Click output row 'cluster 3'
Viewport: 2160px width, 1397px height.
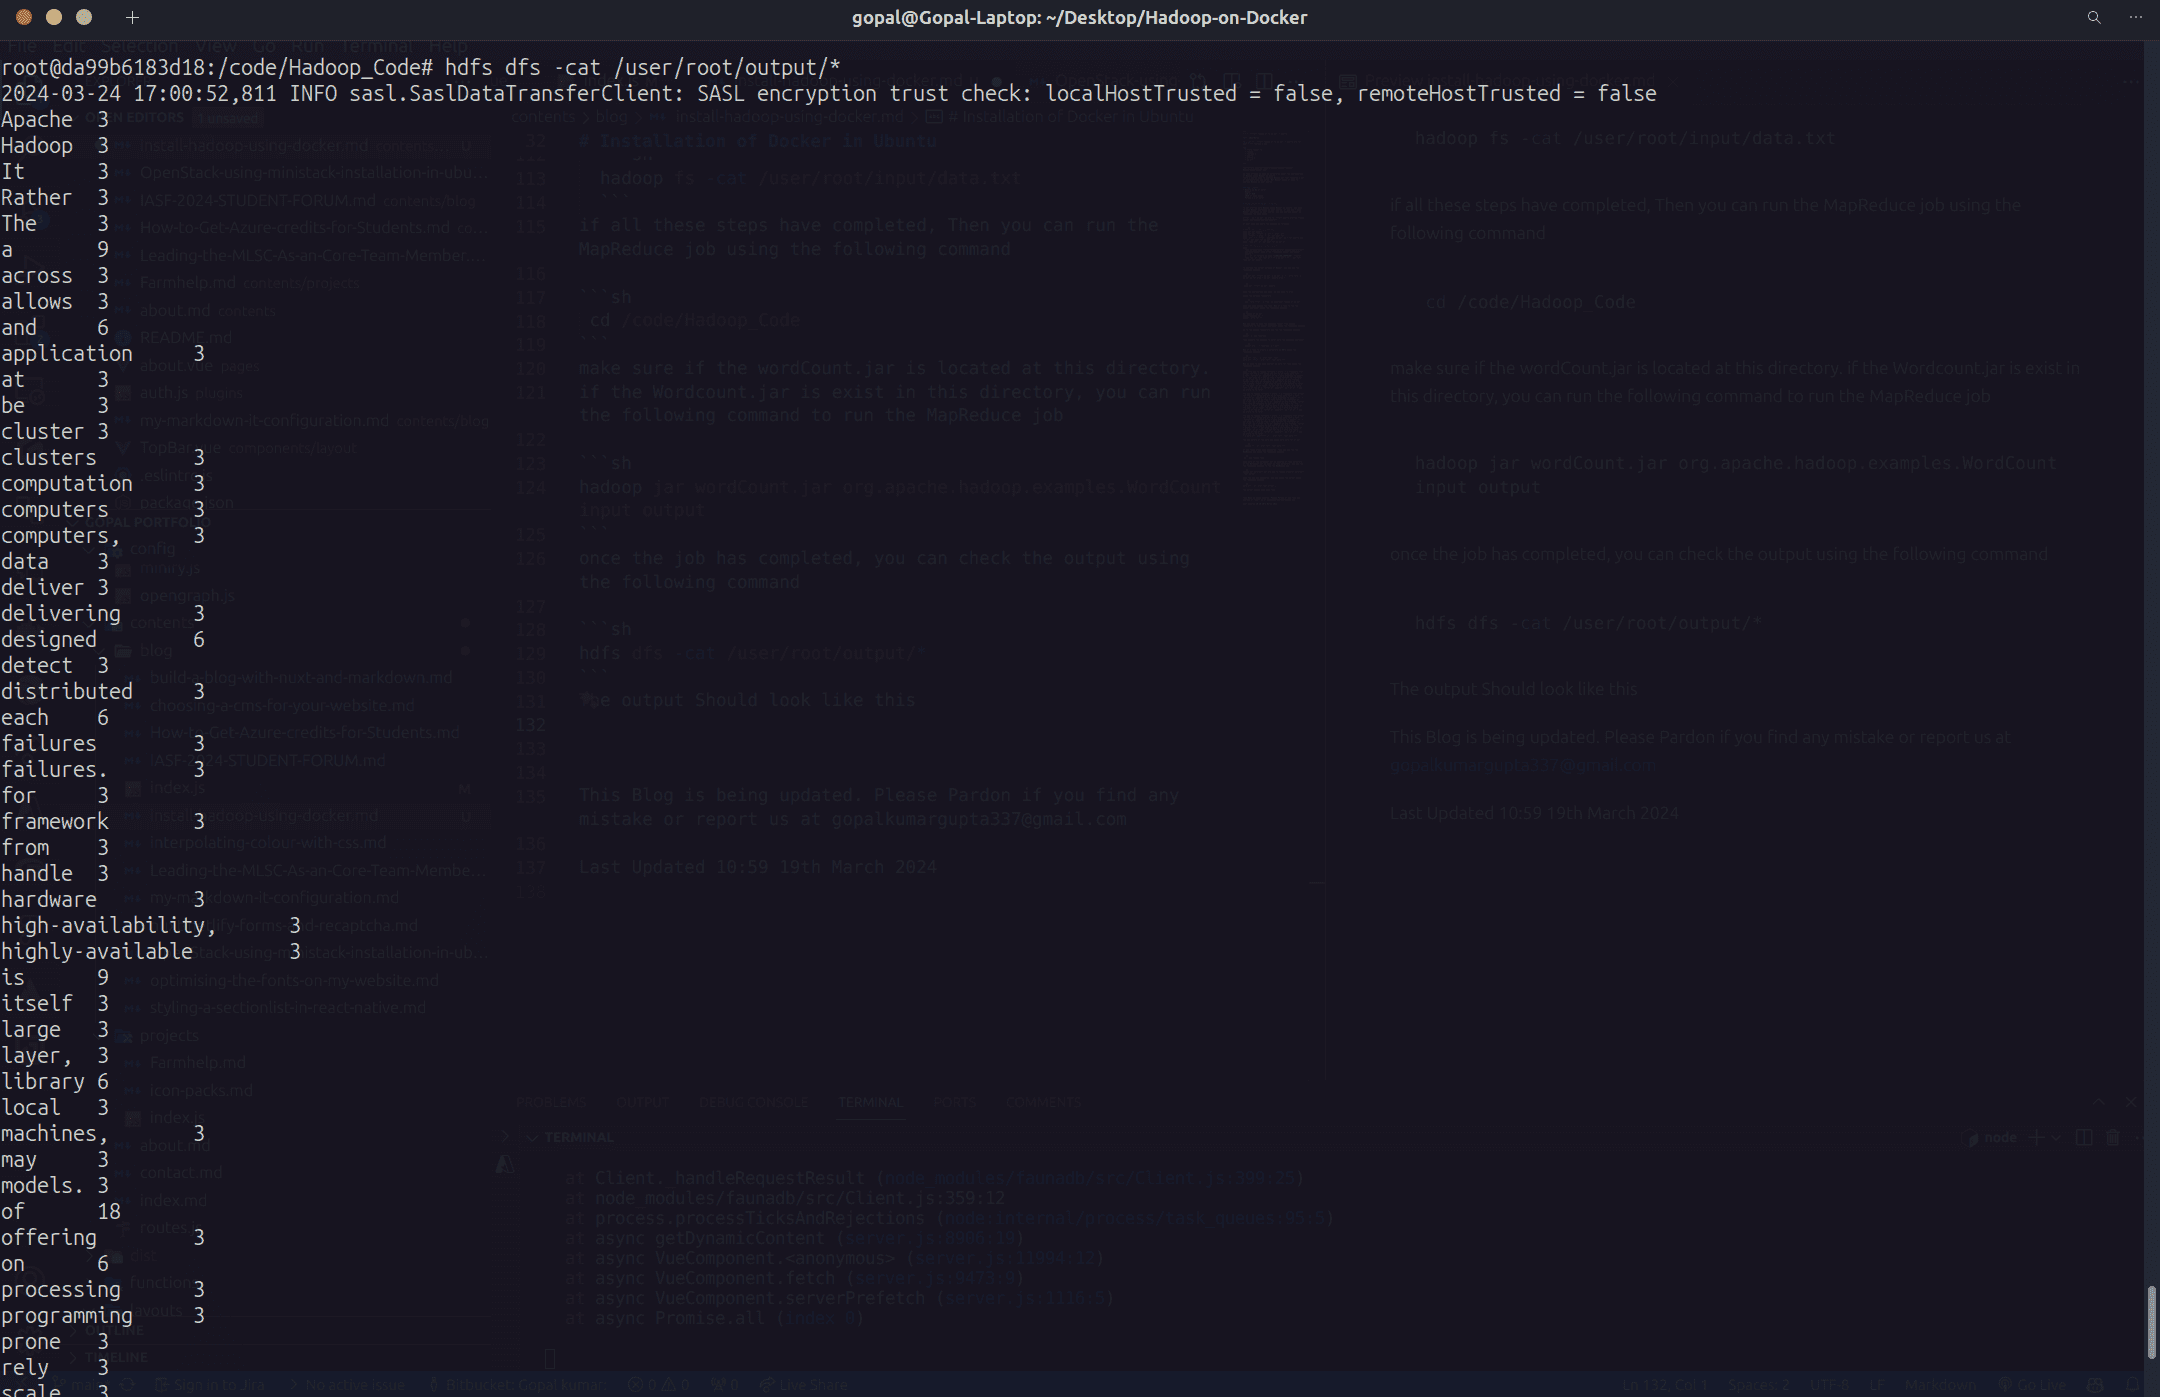55,431
